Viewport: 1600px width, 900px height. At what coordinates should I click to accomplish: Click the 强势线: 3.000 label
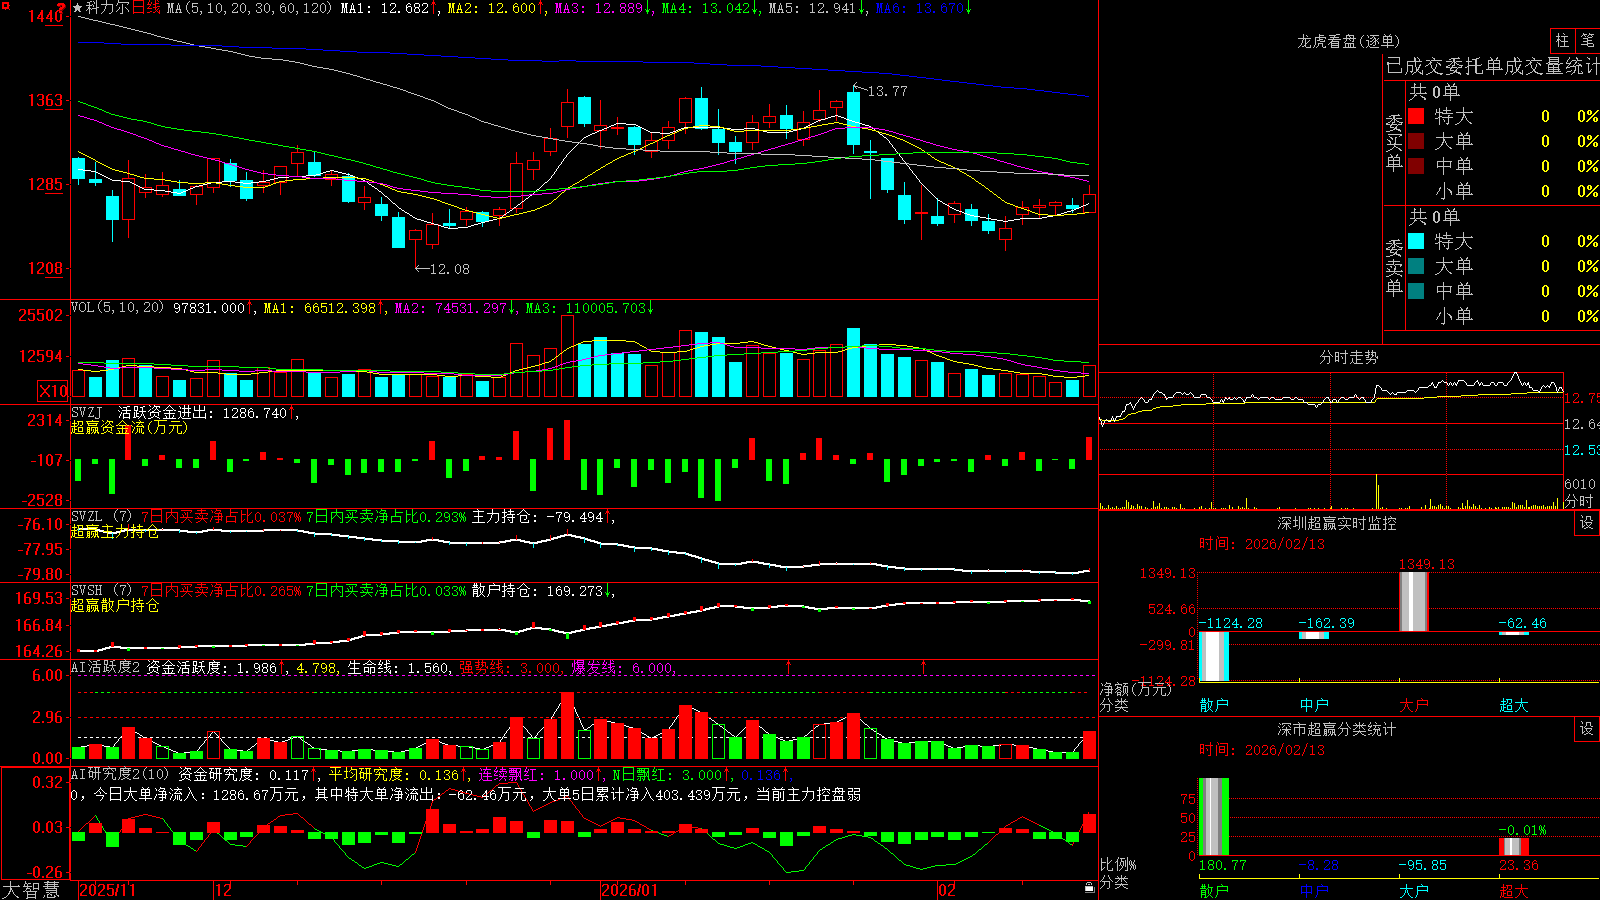click(x=511, y=668)
